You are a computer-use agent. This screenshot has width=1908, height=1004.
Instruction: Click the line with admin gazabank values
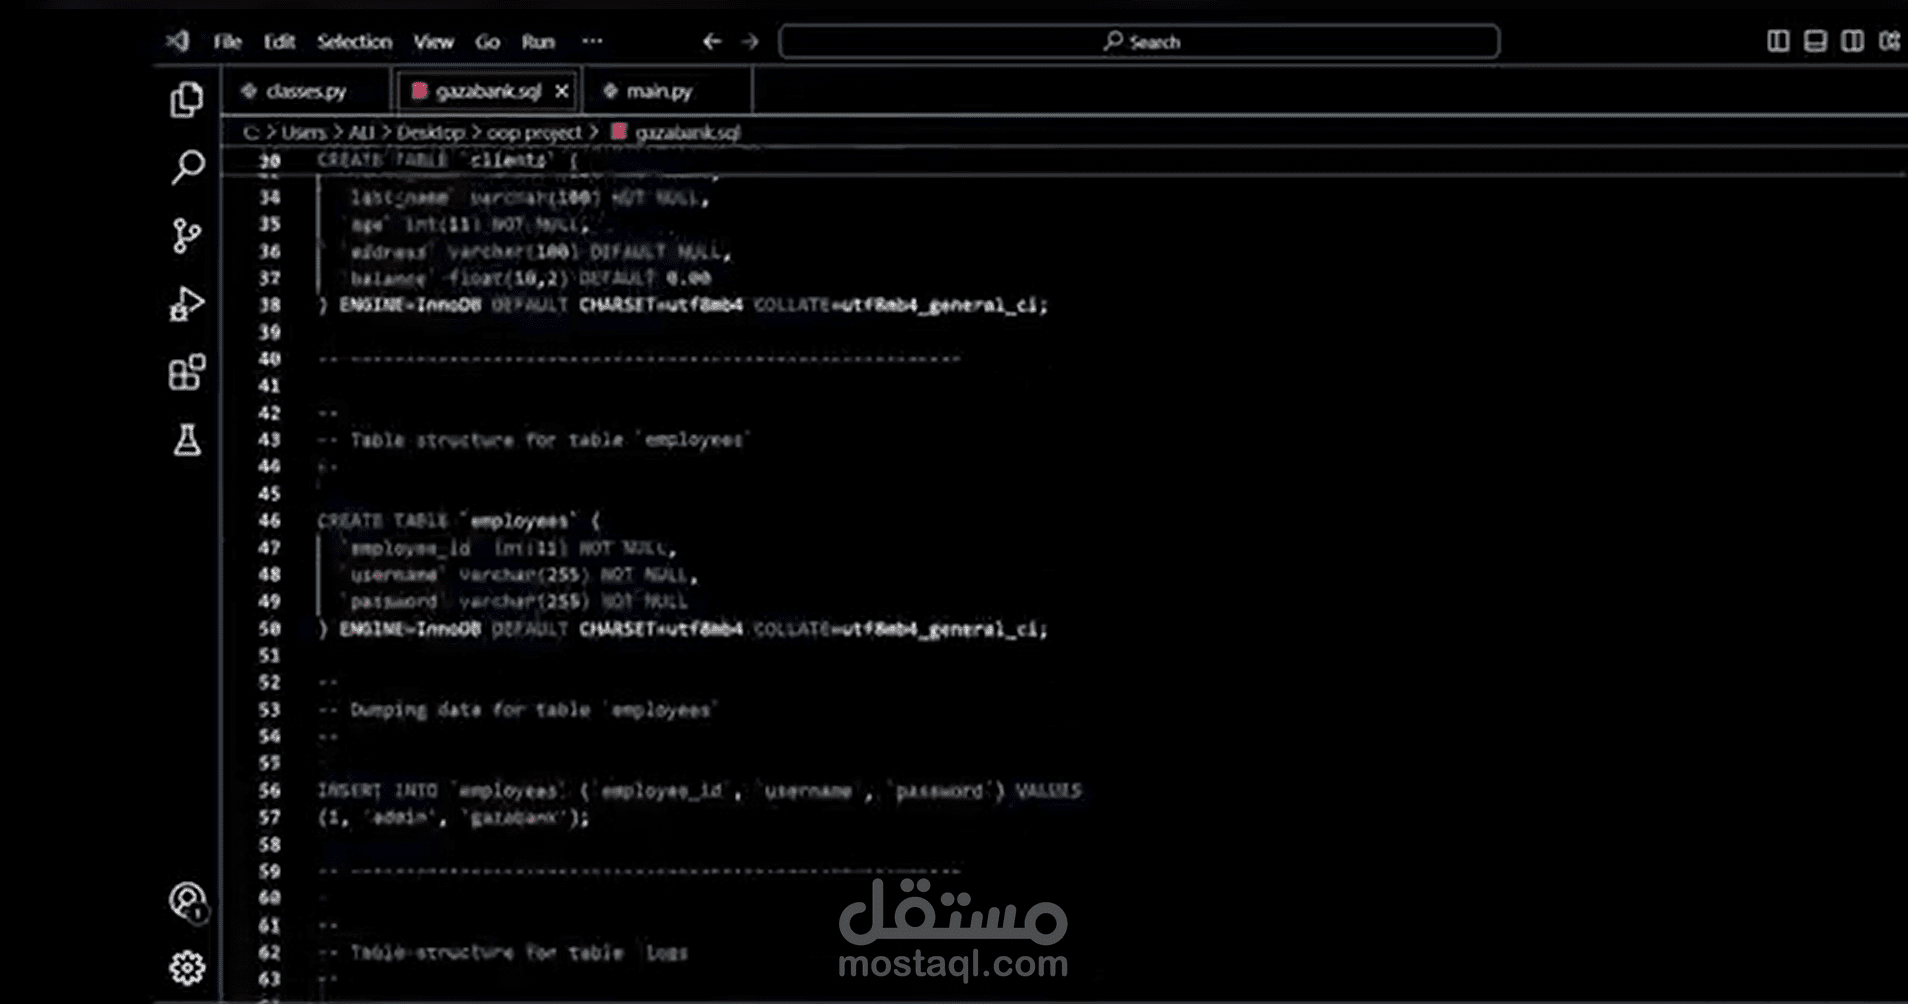454,817
